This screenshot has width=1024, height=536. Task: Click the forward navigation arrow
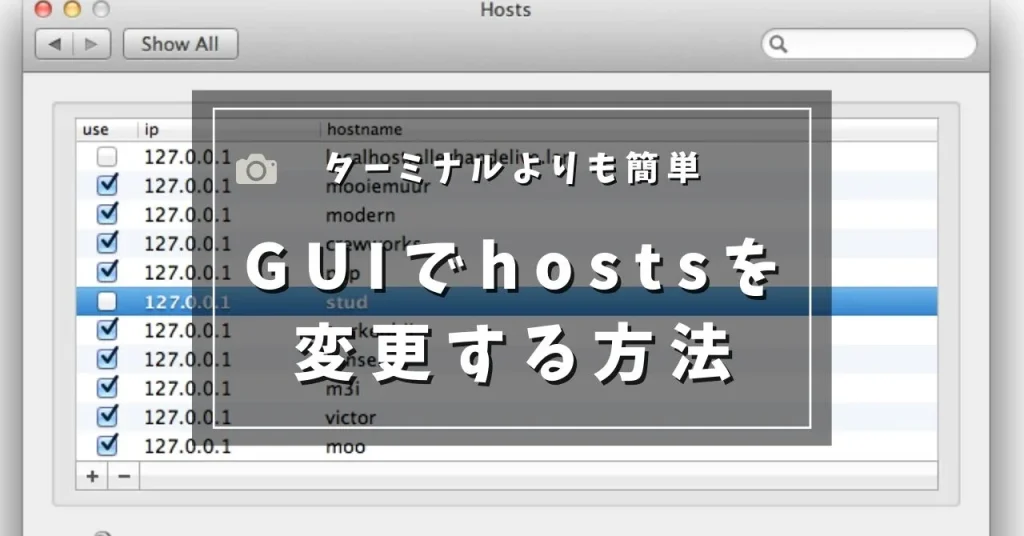pos(91,44)
